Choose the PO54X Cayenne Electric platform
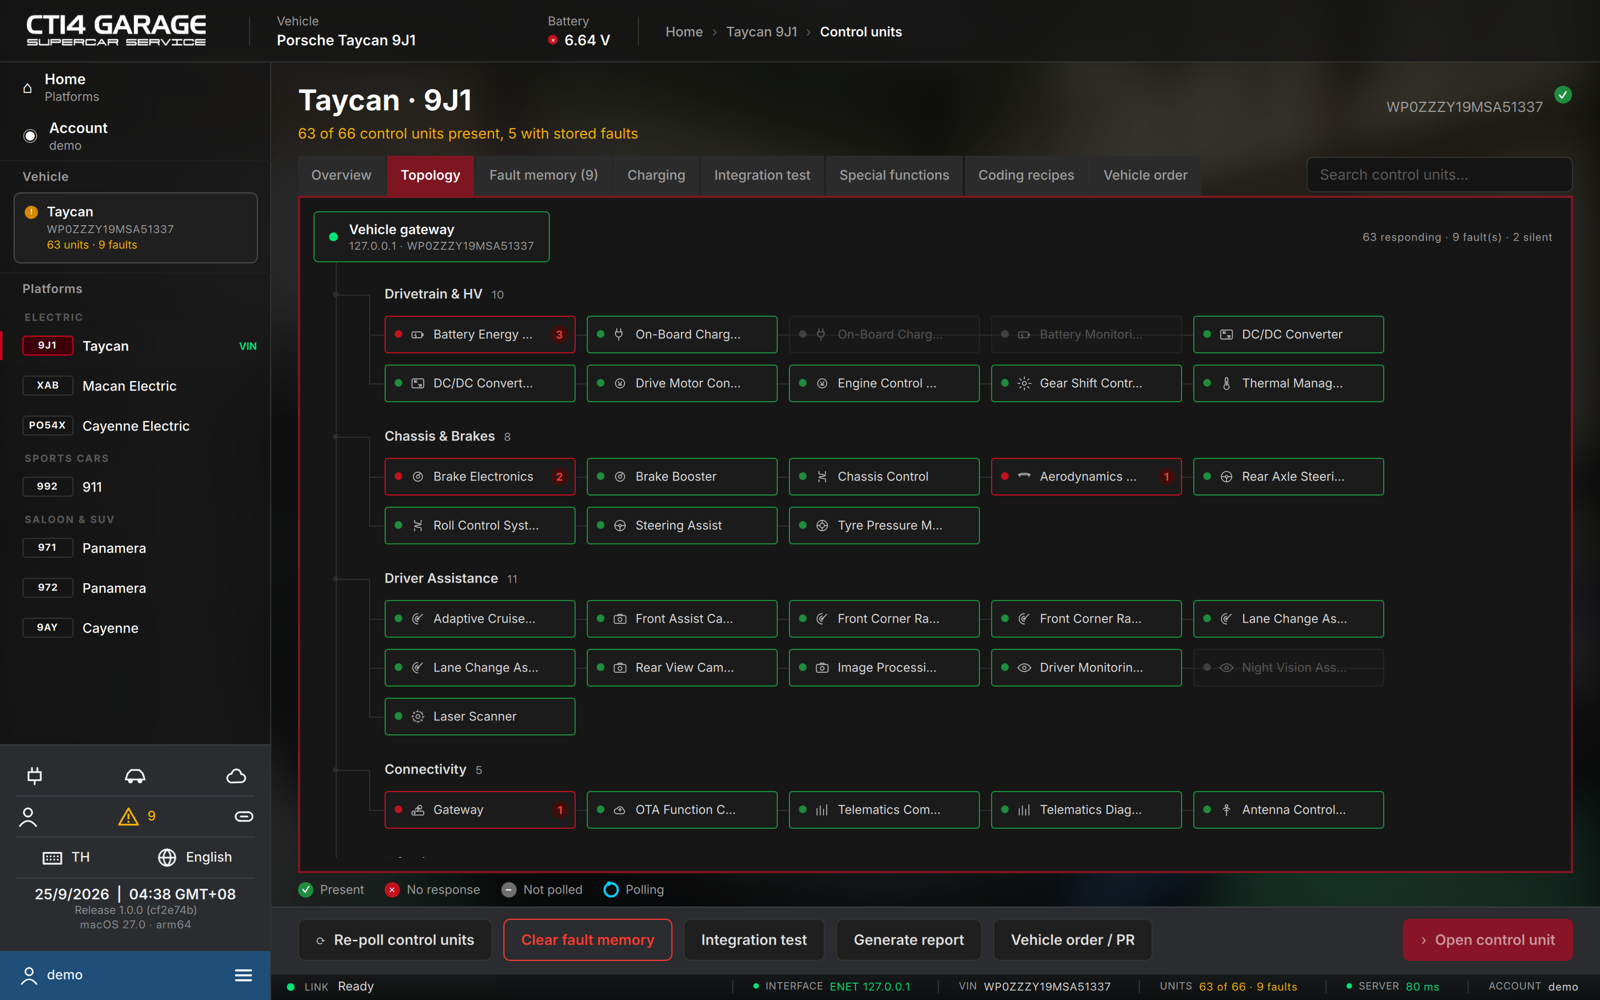 pyautogui.click(x=135, y=426)
